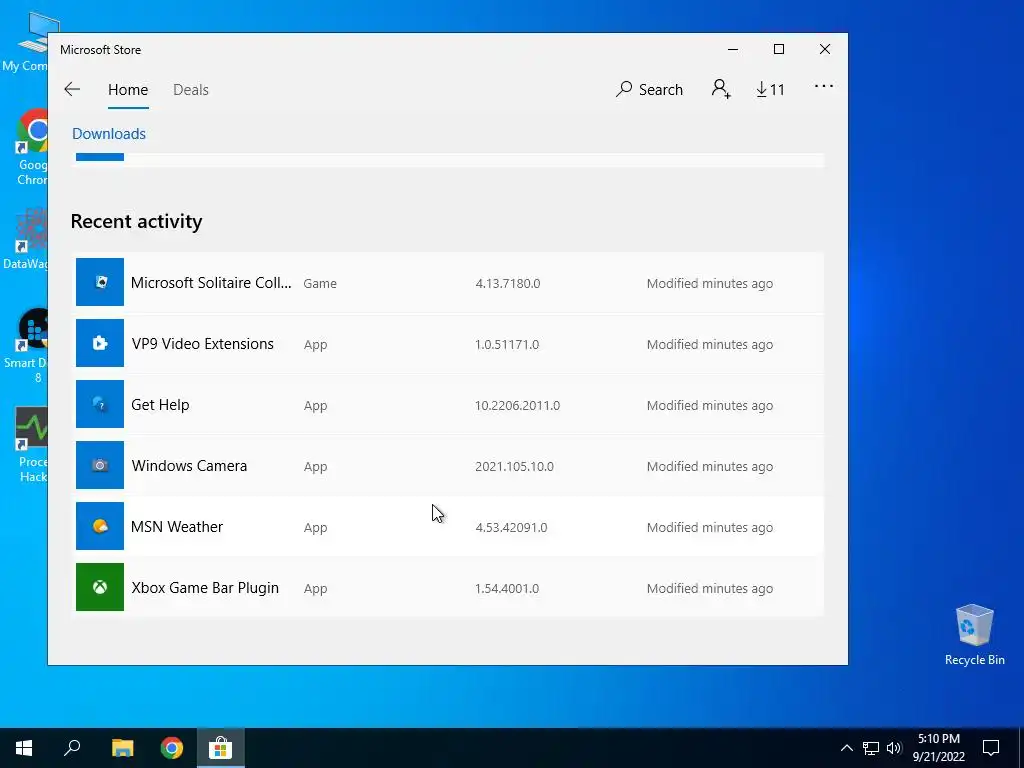This screenshot has height=768, width=1024.
Task: Select the Get Help app name
Action: click(160, 405)
